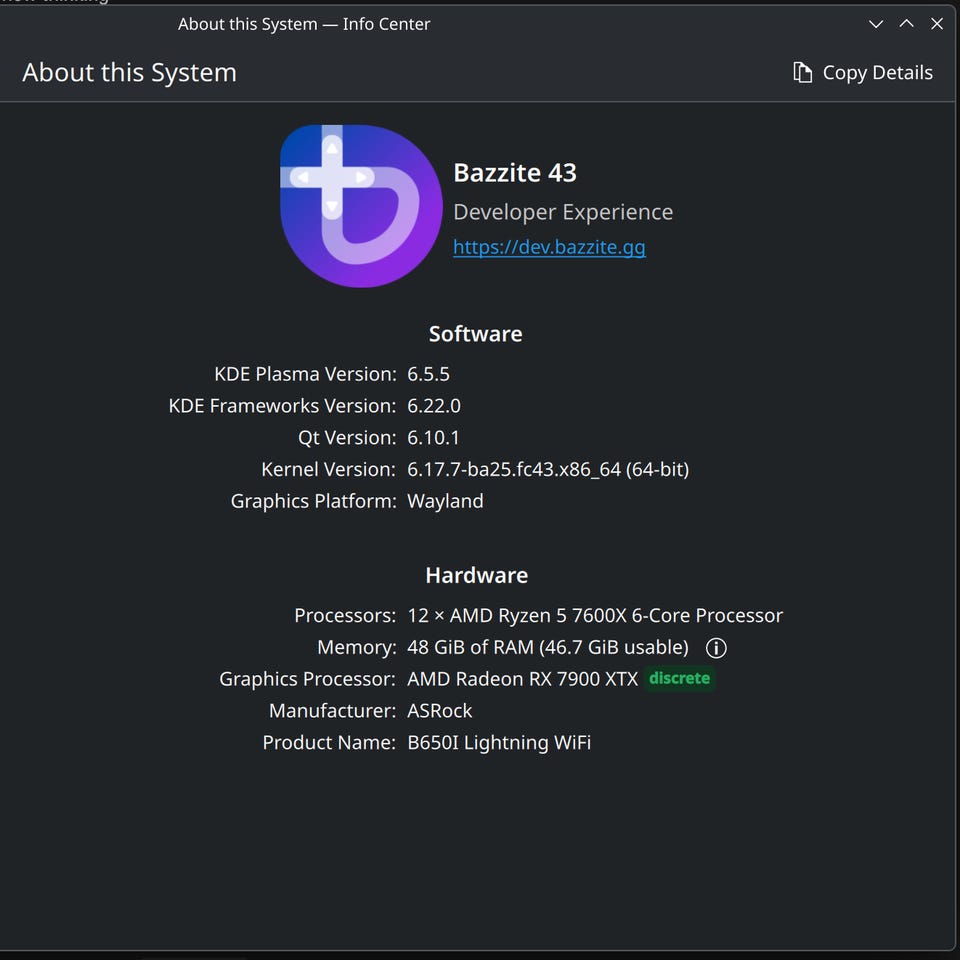This screenshot has width=960, height=960.
Task: Minimize the Info Center window
Action: (876, 24)
